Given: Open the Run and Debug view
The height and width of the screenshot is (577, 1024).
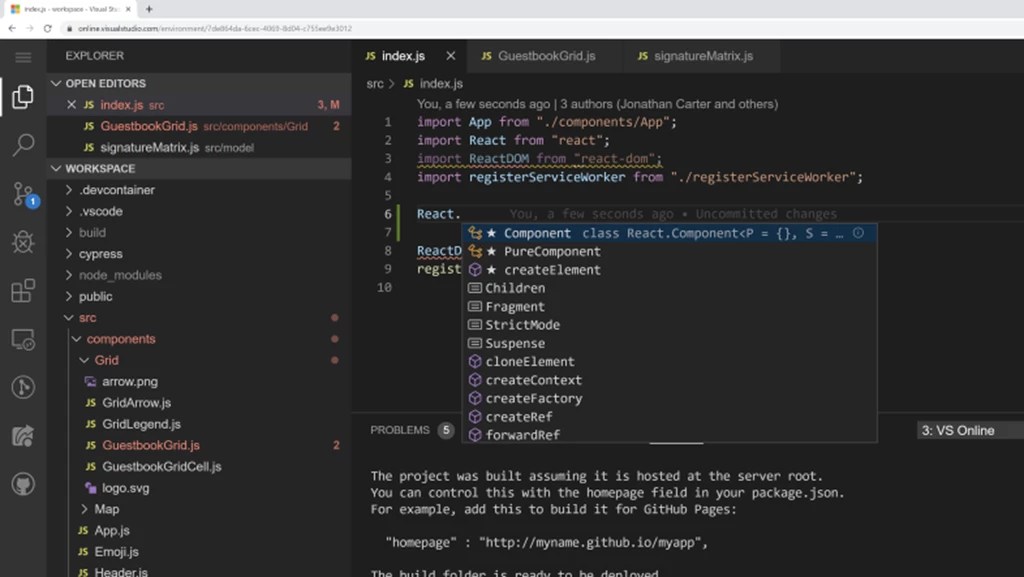Looking at the screenshot, I should point(22,243).
